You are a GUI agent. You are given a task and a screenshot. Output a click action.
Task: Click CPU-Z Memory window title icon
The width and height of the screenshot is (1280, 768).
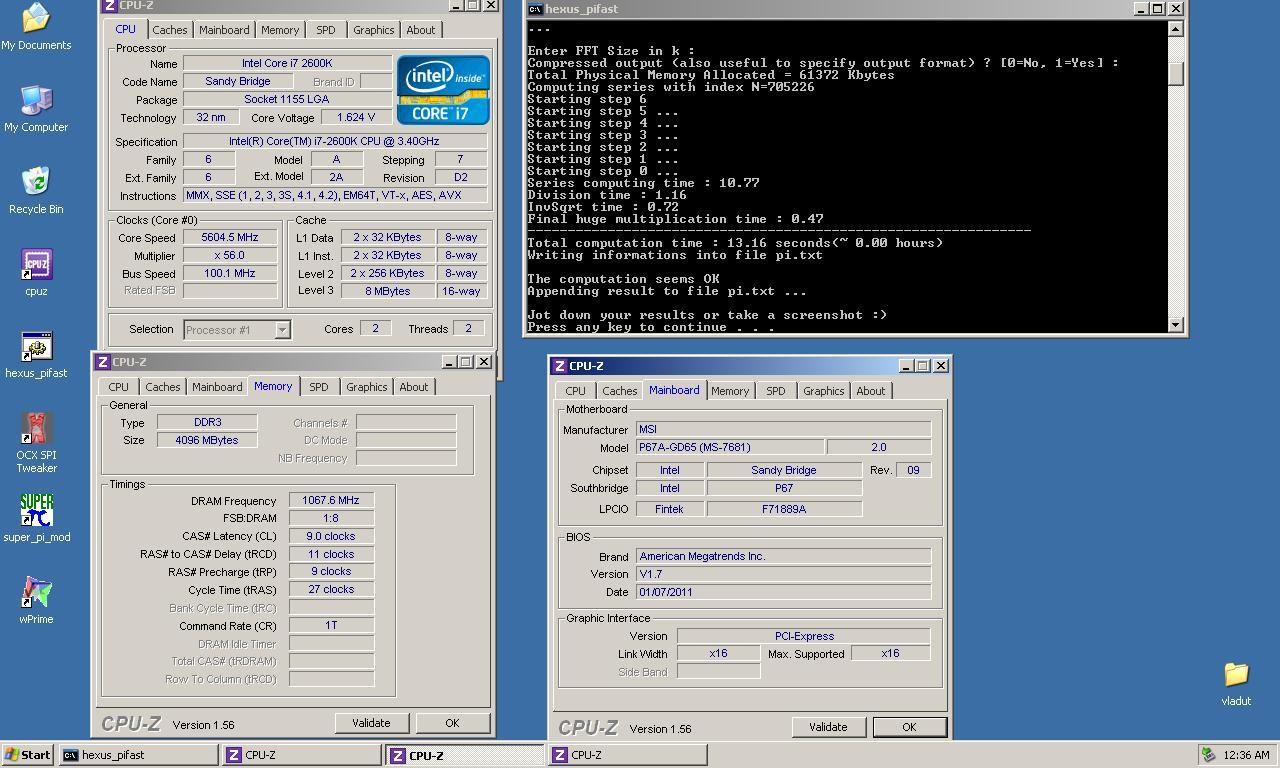point(102,362)
